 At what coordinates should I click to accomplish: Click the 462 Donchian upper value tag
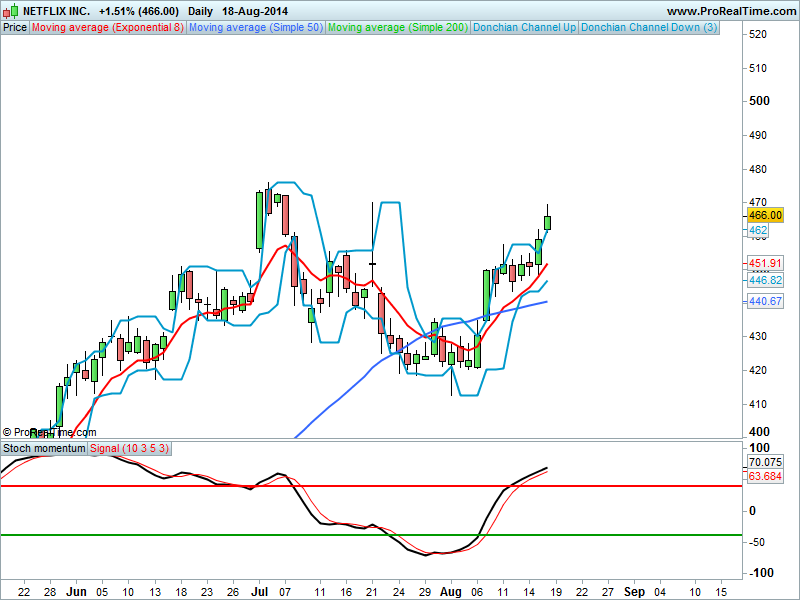tap(758, 231)
